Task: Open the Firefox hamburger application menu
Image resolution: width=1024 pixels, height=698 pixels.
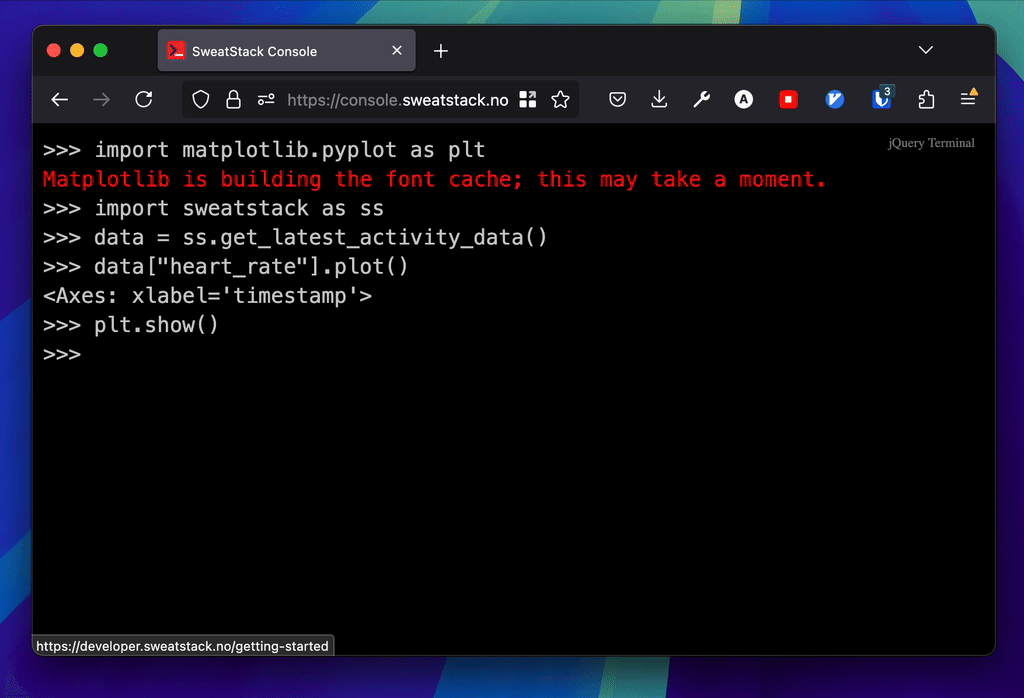Action: click(x=968, y=98)
